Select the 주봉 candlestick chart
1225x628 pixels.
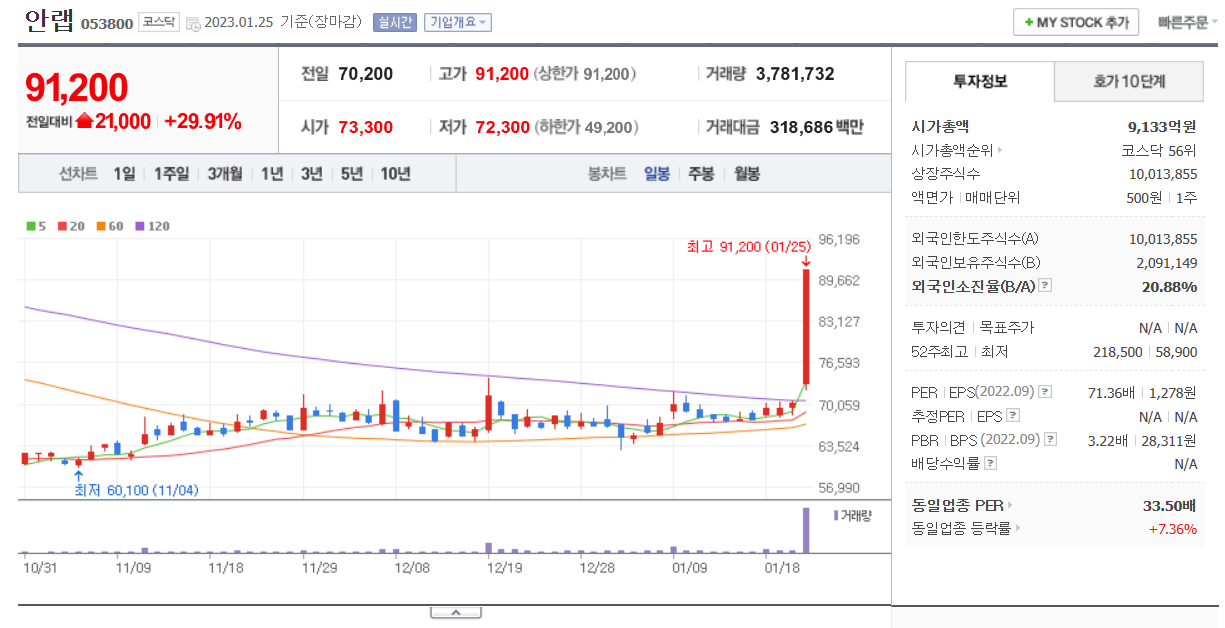point(701,173)
